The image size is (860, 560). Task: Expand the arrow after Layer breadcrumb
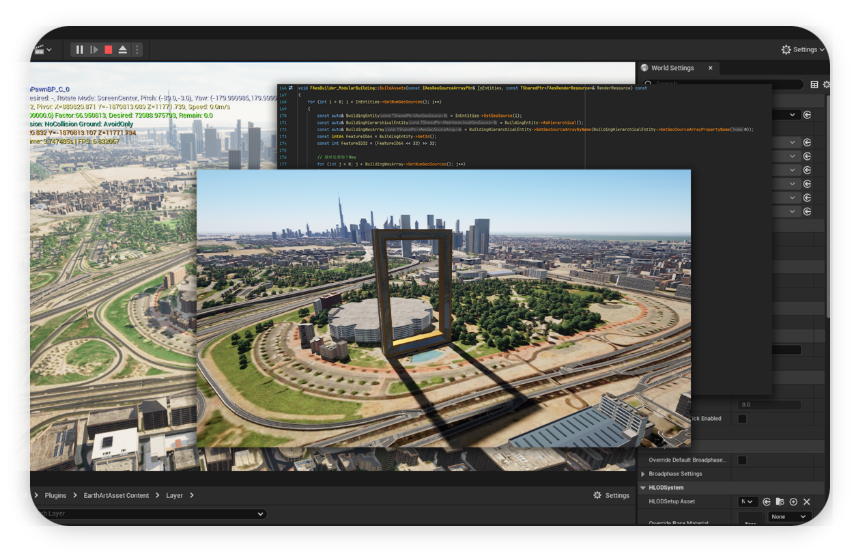(x=191, y=495)
